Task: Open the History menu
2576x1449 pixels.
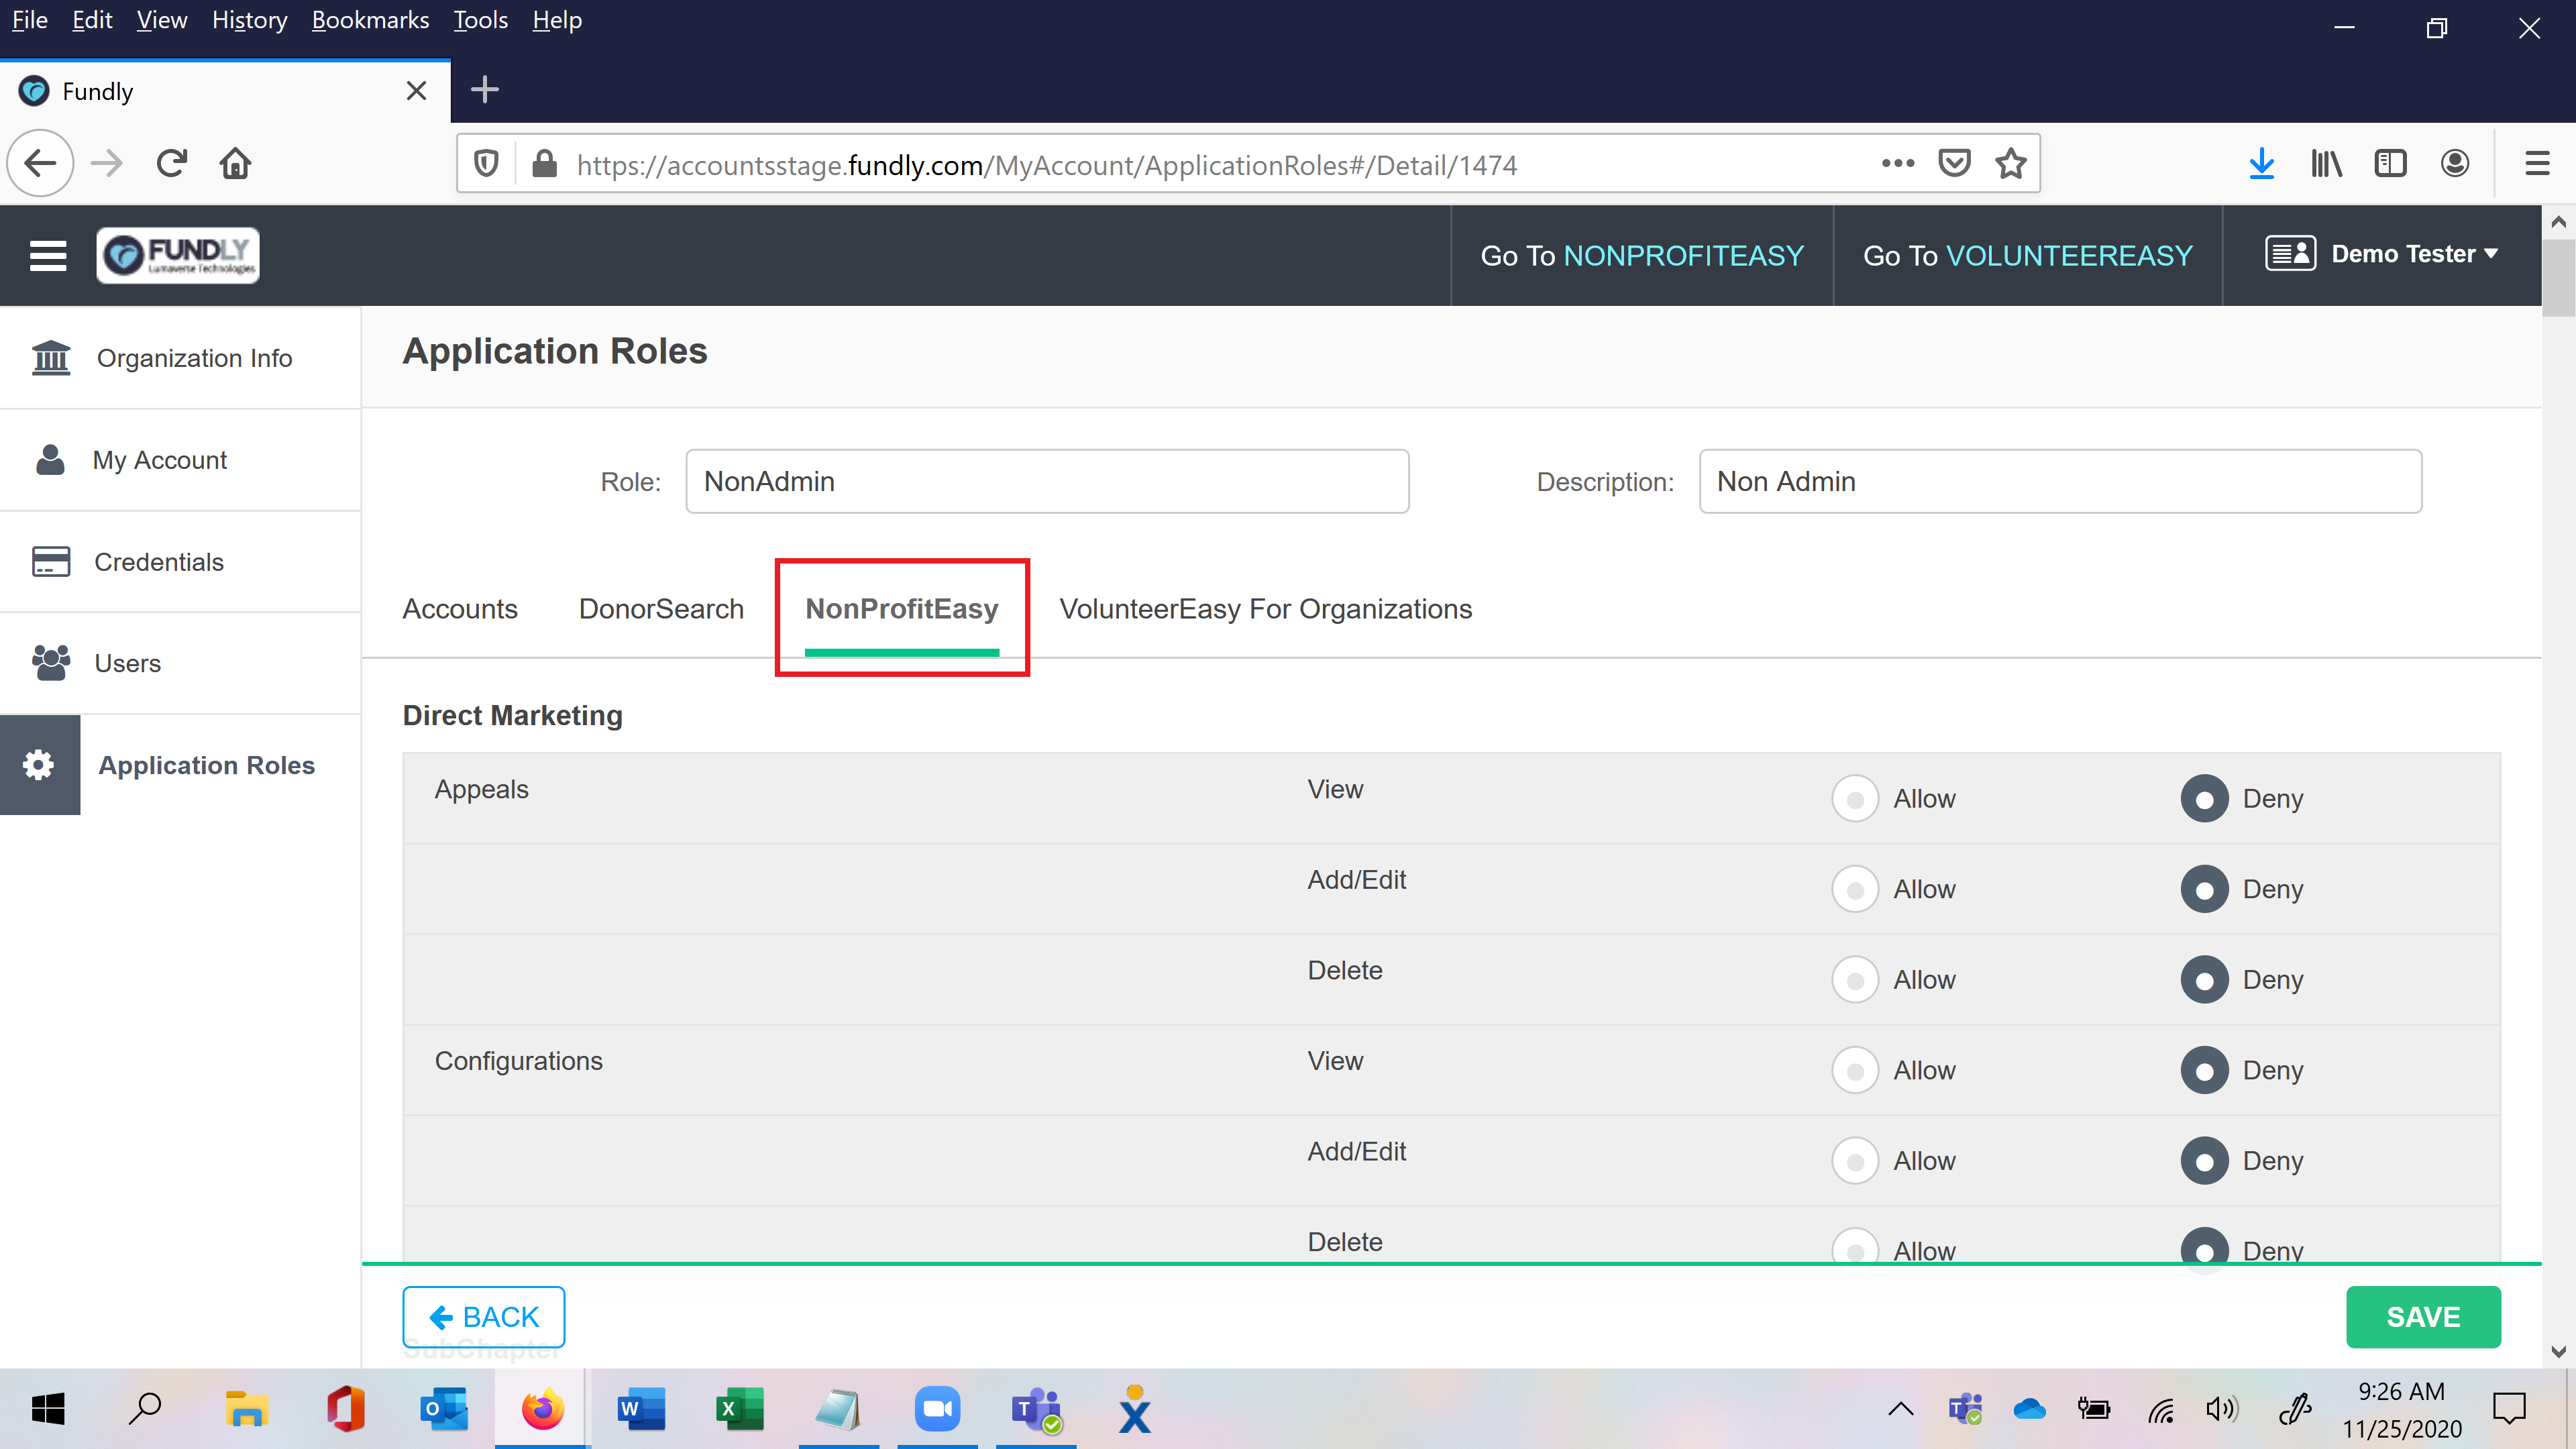Action: coord(249,20)
